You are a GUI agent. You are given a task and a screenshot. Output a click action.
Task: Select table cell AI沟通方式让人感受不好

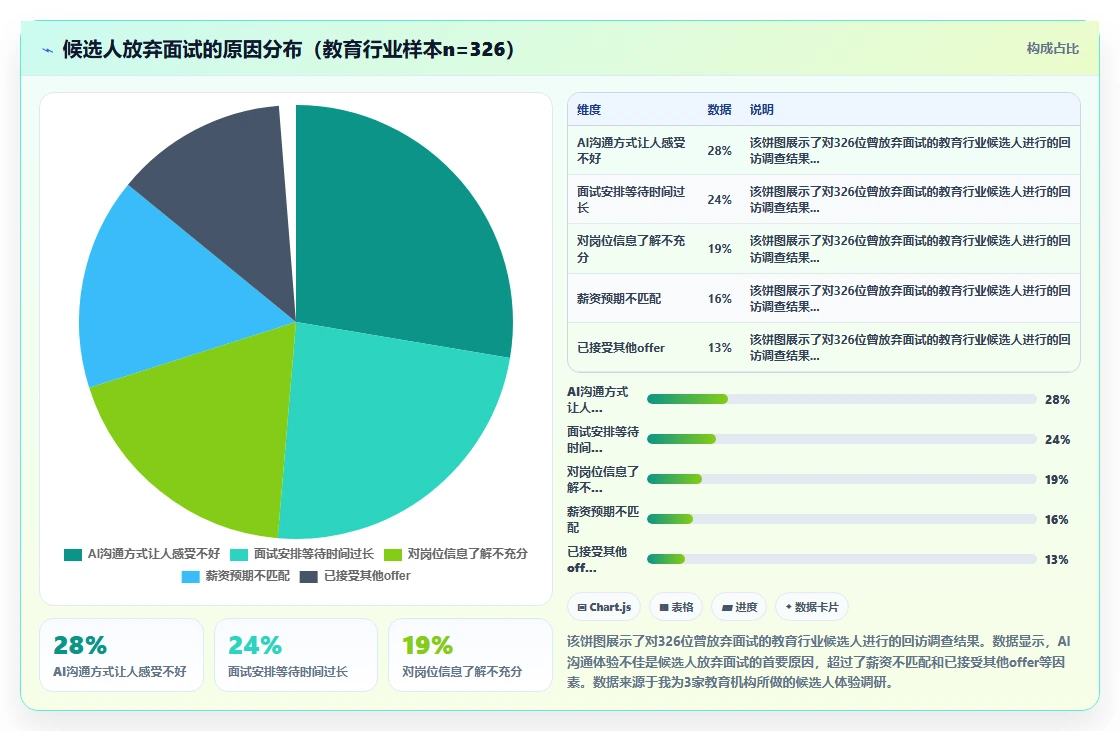(x=631, y=151)
